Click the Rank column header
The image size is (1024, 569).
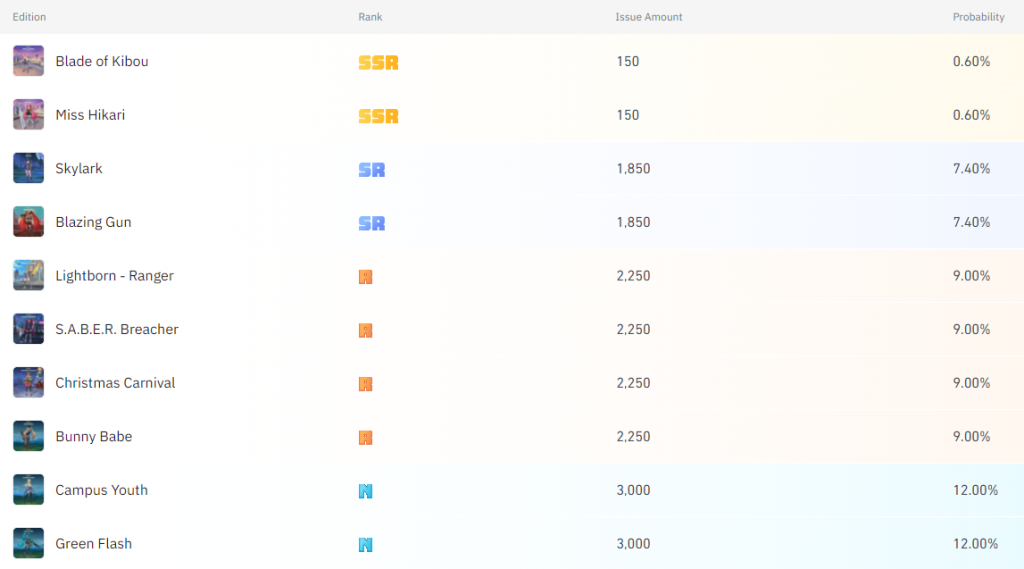point(370,17)
